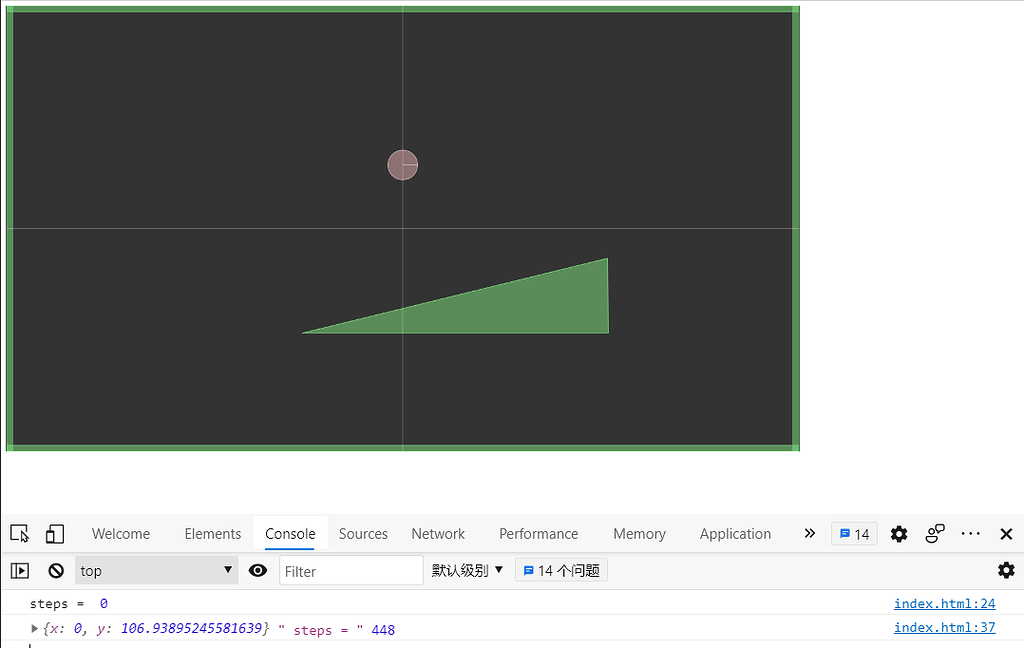
Task: Open the customize DevTools three-dot menu
Action: click(970, 534)
